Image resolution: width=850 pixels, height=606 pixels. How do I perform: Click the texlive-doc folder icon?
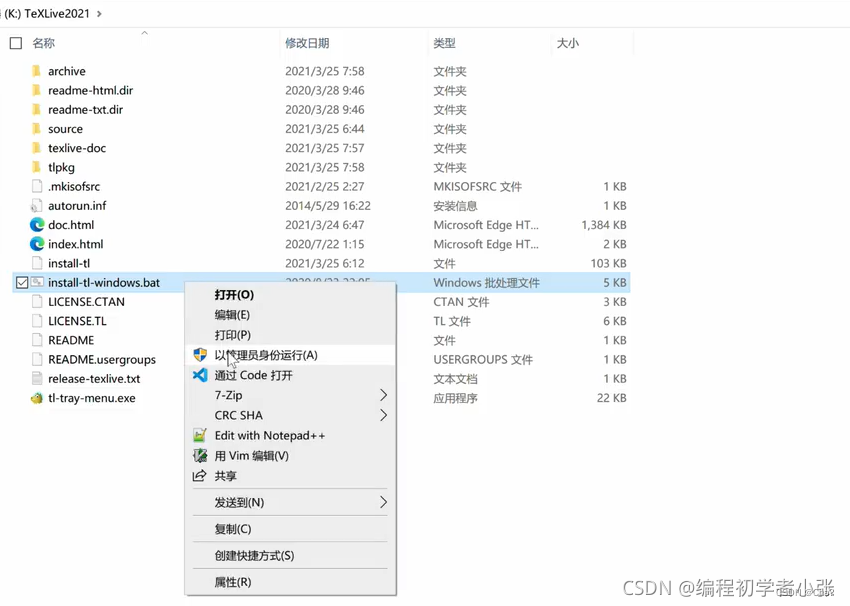36,148
